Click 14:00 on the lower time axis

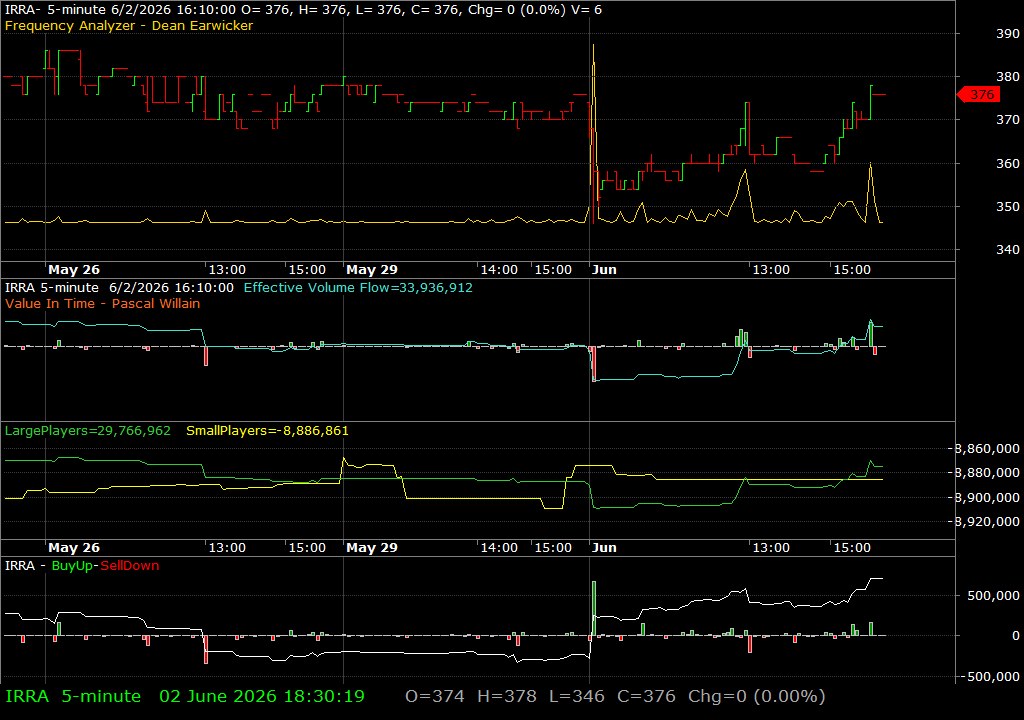[499, 548]
